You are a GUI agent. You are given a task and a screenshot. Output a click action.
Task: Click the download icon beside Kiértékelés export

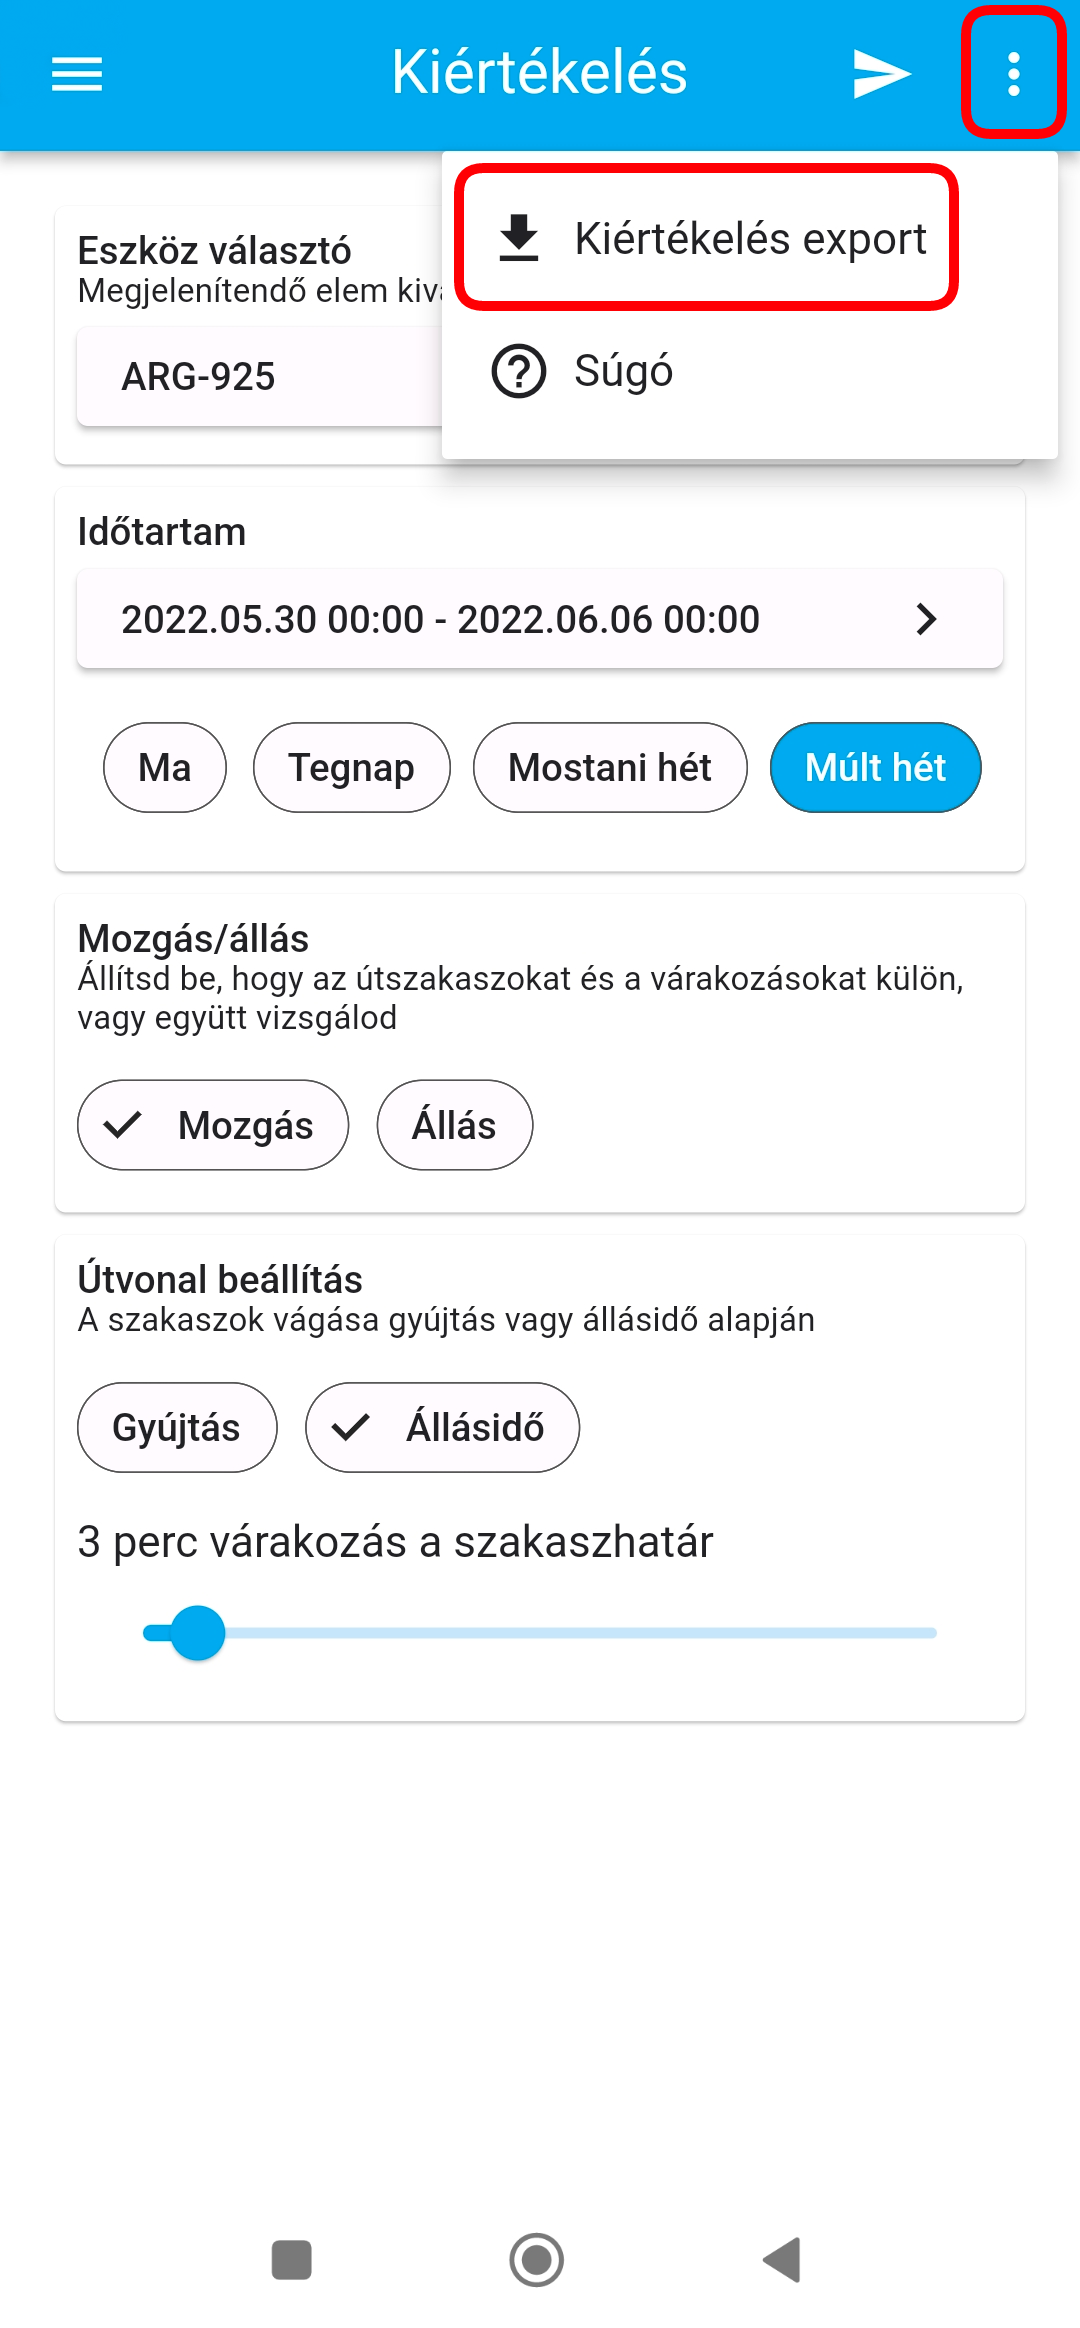pos(519,238)
